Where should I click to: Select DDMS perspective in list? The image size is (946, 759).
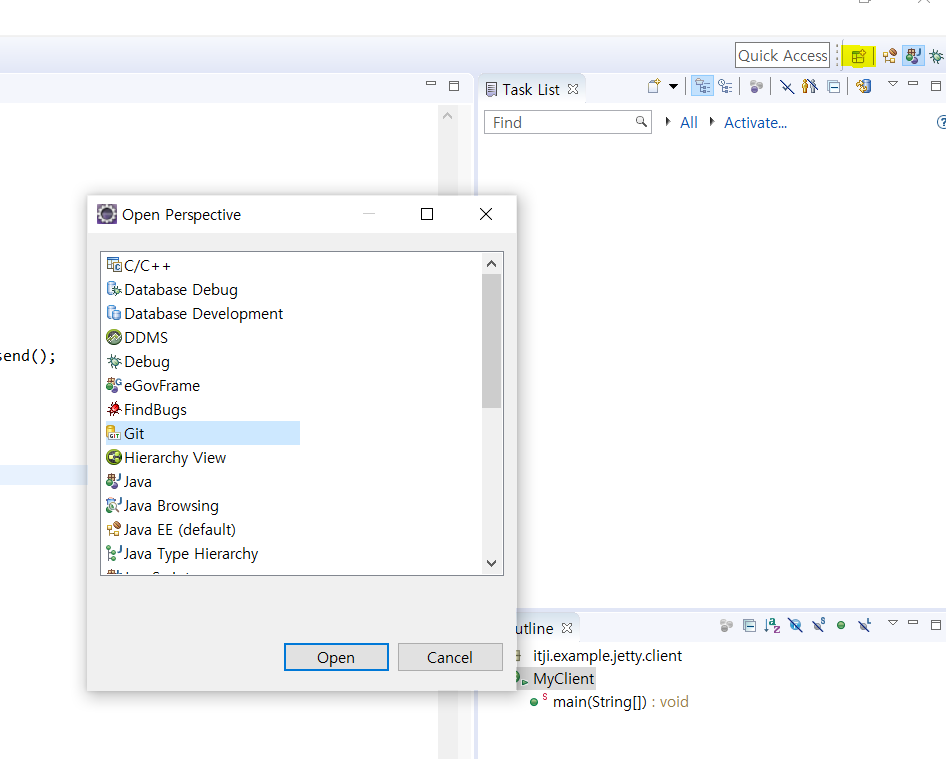click(137, 337)
